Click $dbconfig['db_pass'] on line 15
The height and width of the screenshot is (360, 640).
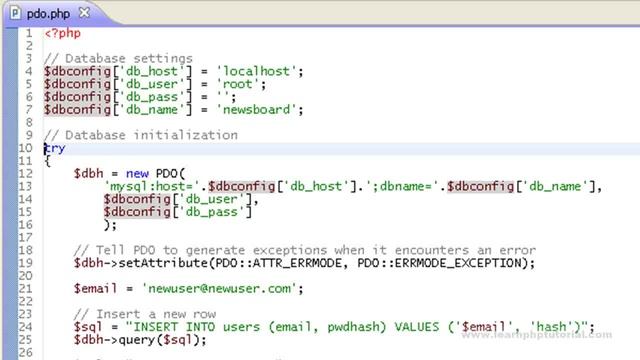[x=178, y=212]
